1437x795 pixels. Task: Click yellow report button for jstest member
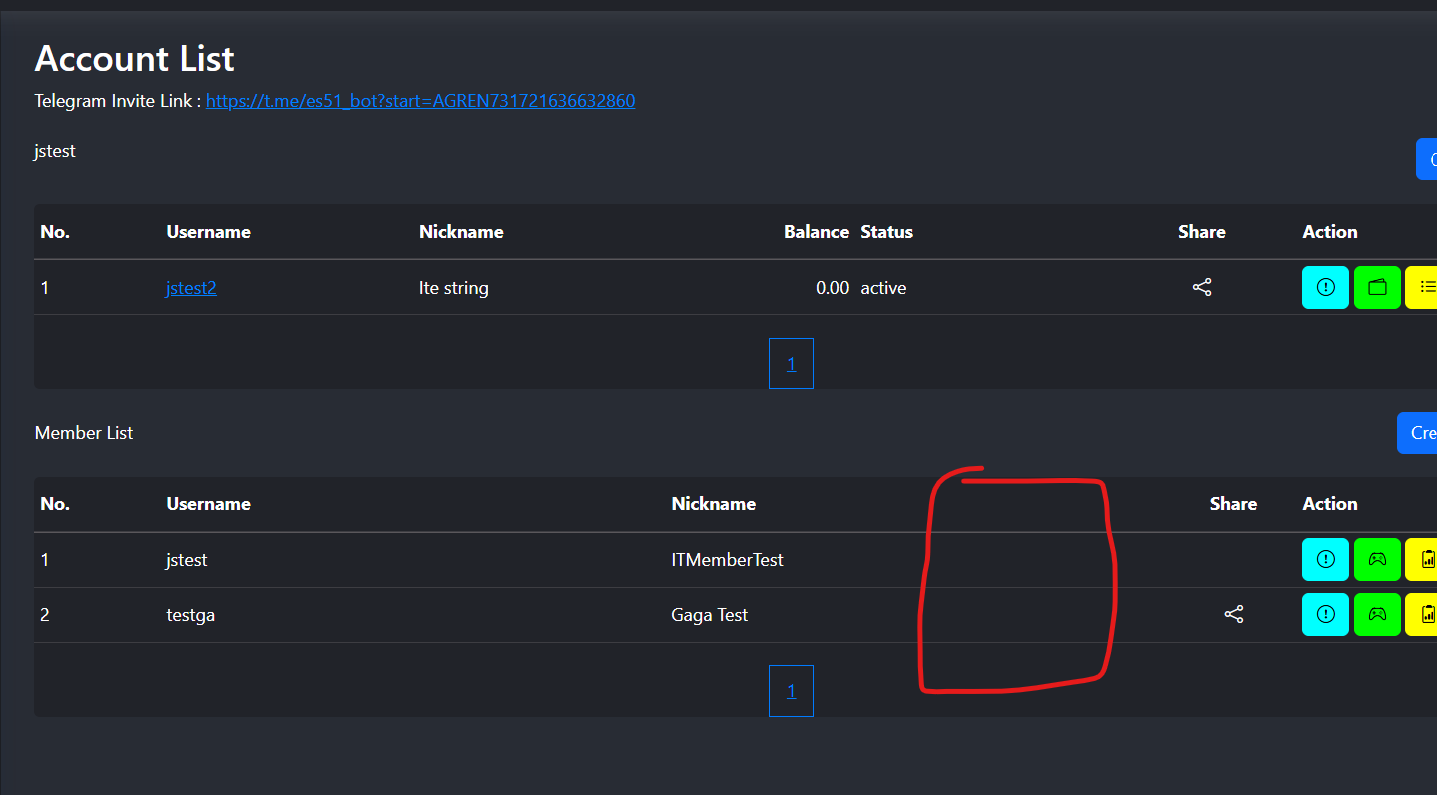pos(1422,560)
